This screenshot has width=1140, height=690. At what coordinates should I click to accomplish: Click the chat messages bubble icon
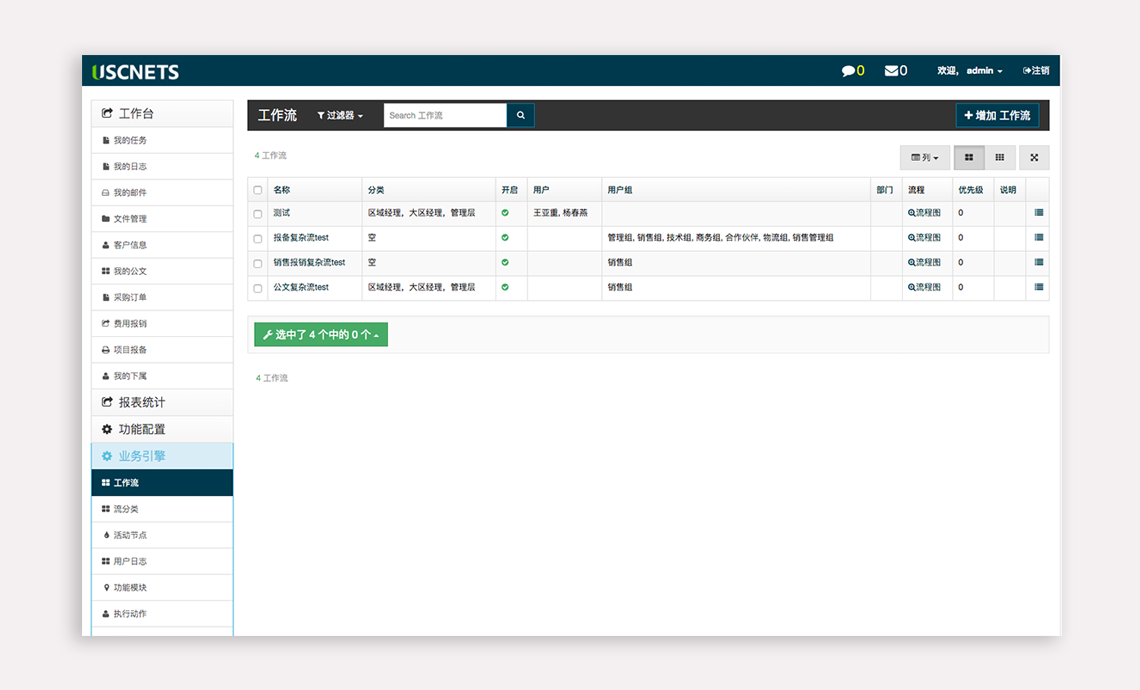[x=848, y=71]
